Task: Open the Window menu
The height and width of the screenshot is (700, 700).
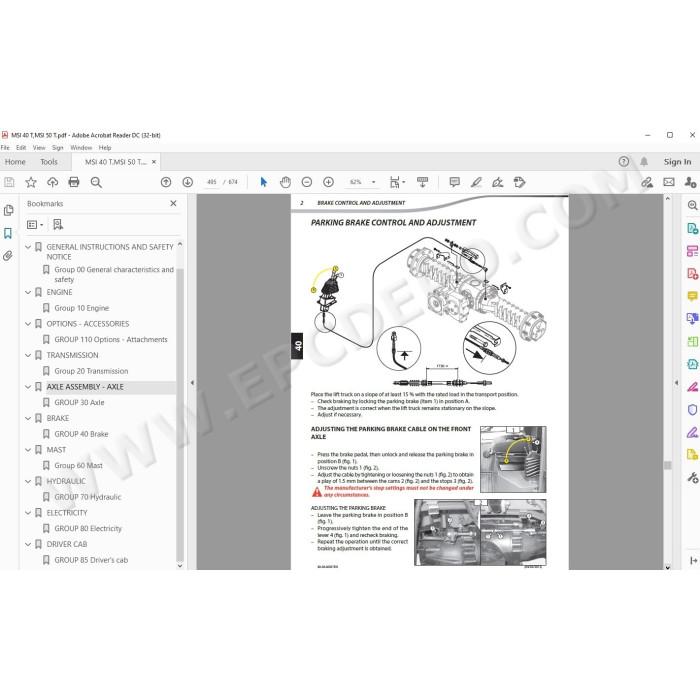Action: pyautogui.click(x=81, y=148)
